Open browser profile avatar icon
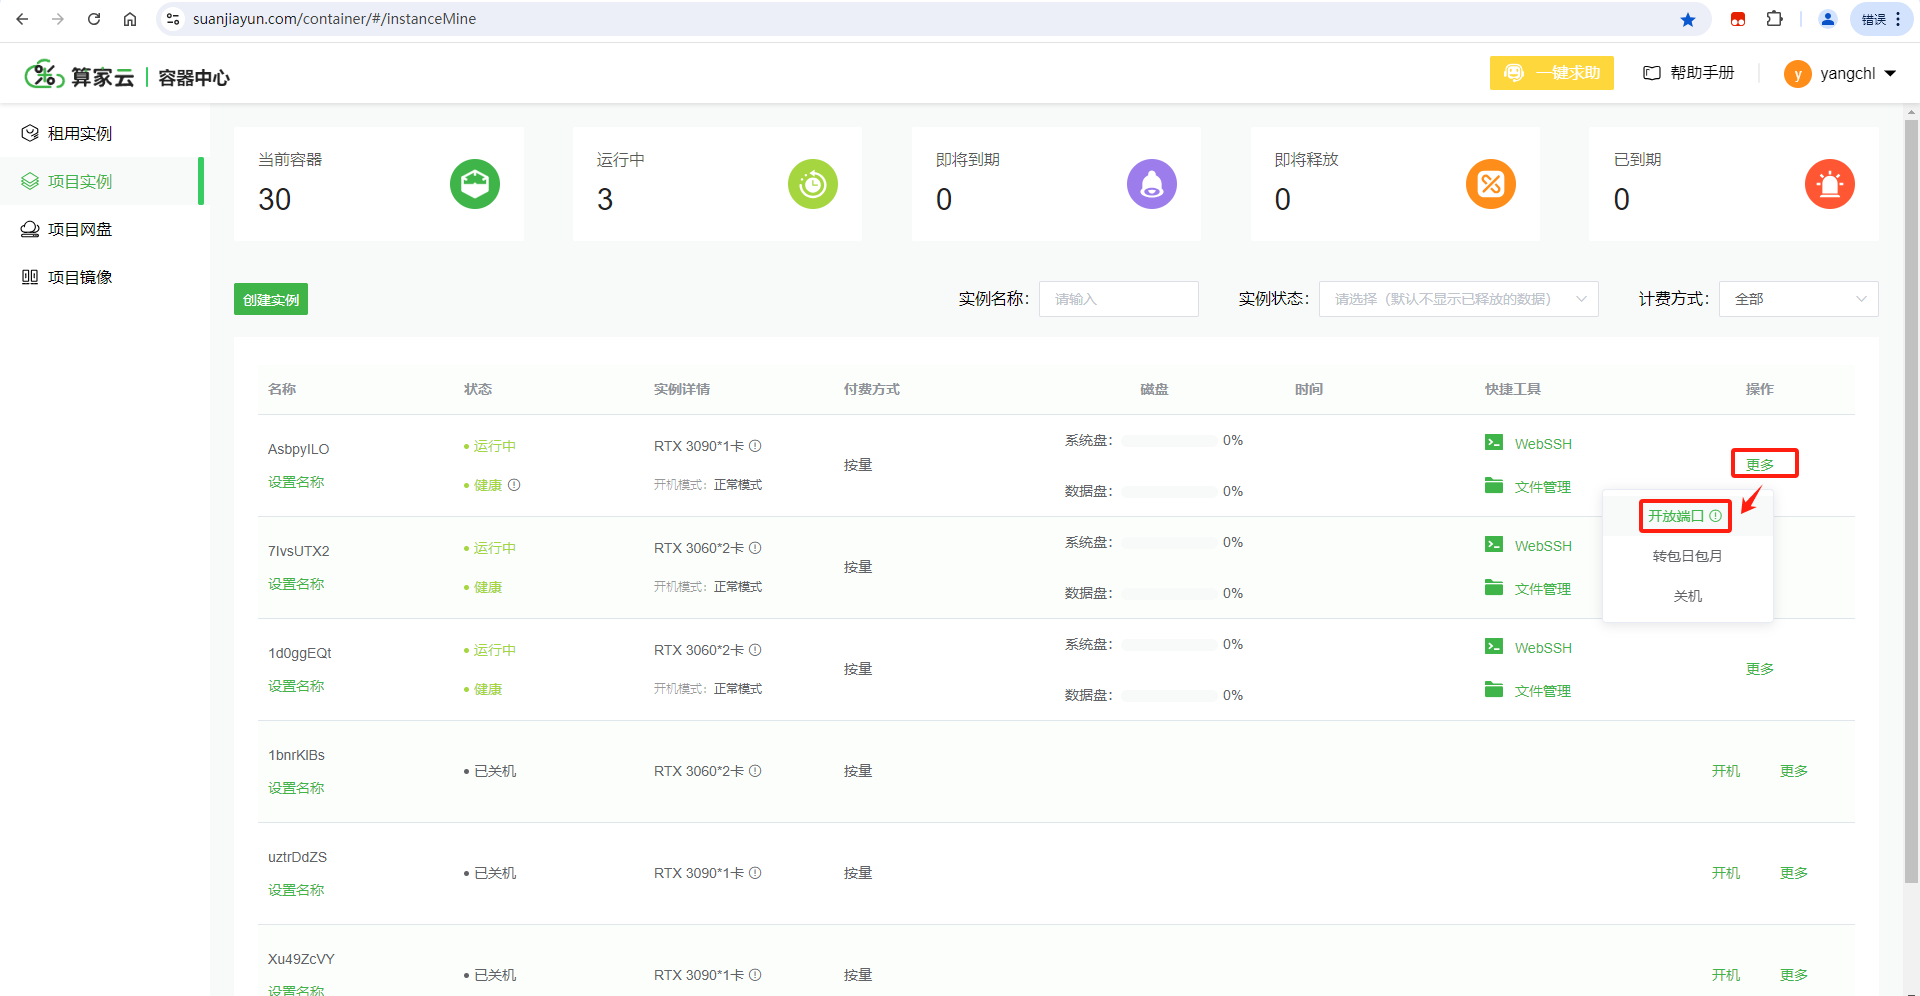This screenshot has width=1920, height=996. point(1828,19)
